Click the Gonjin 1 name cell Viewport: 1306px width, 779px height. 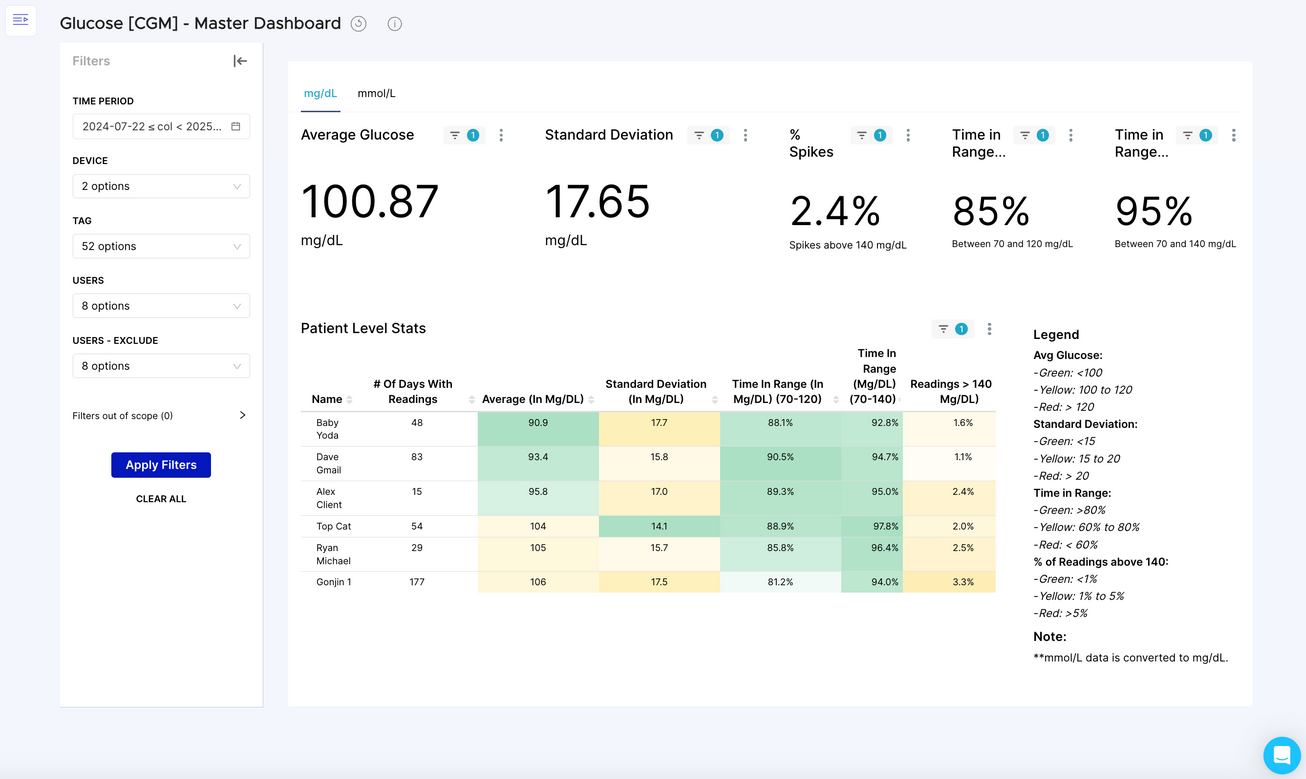tap(333, 582)
